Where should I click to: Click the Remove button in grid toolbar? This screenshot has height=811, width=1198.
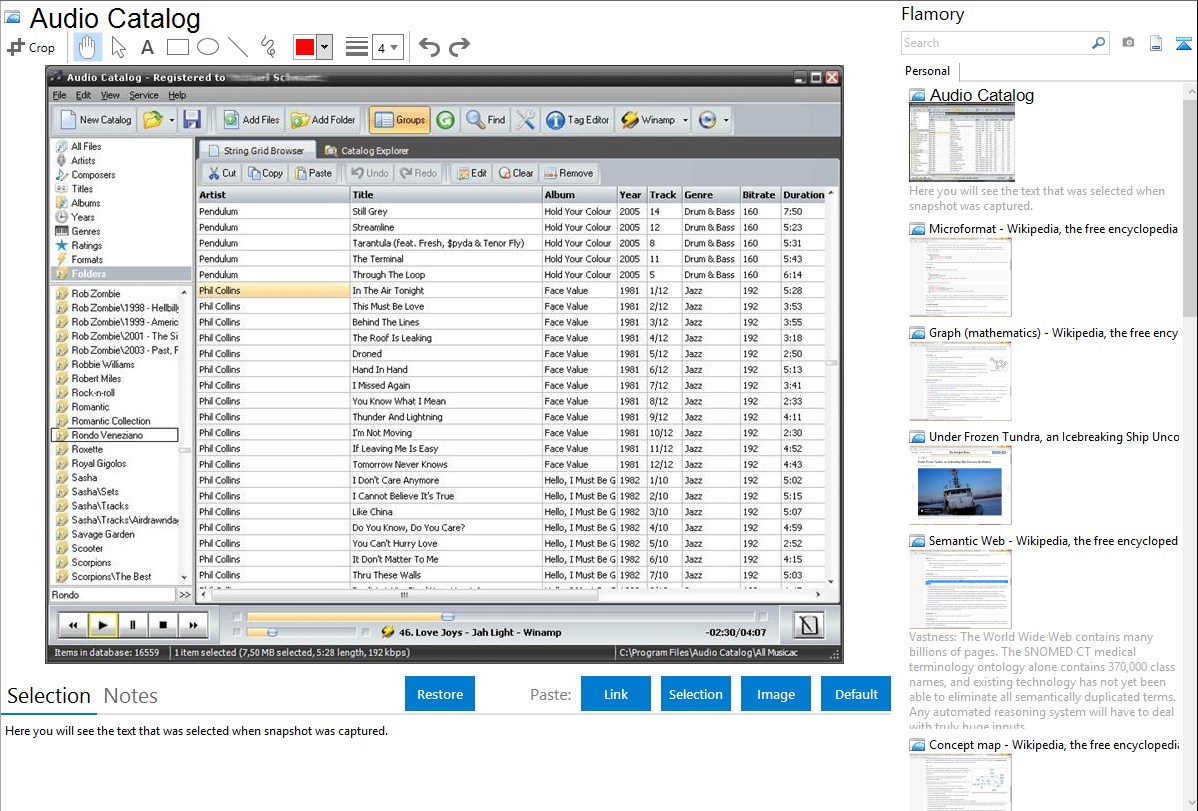(x=568, y=174)
